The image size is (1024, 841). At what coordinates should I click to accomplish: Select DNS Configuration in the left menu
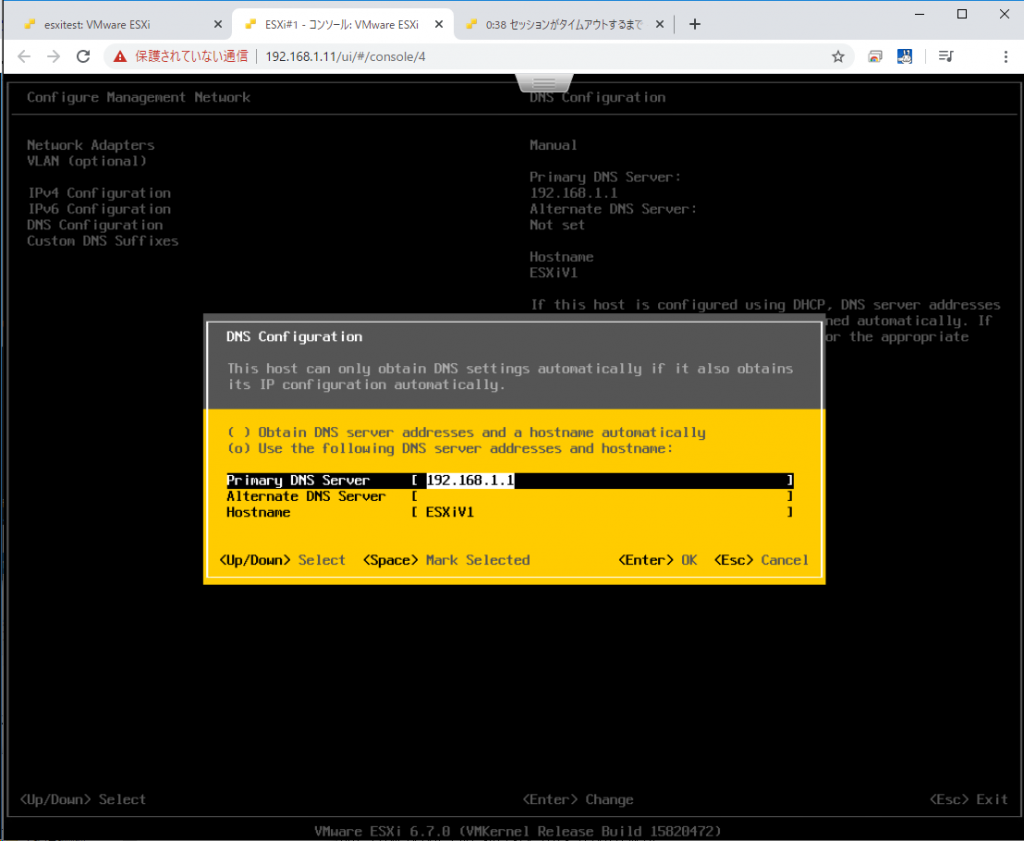95,225
